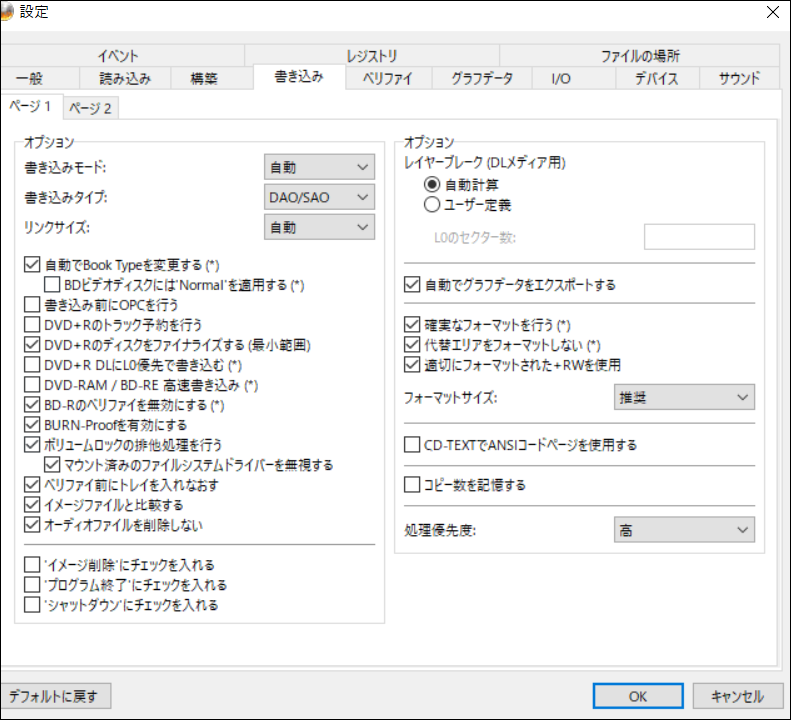The width and height of the screenshot is (791, 720).
Task: Toggle BD-Rのベリファイを無効にする checkbox
Action: tap(32, 405)
